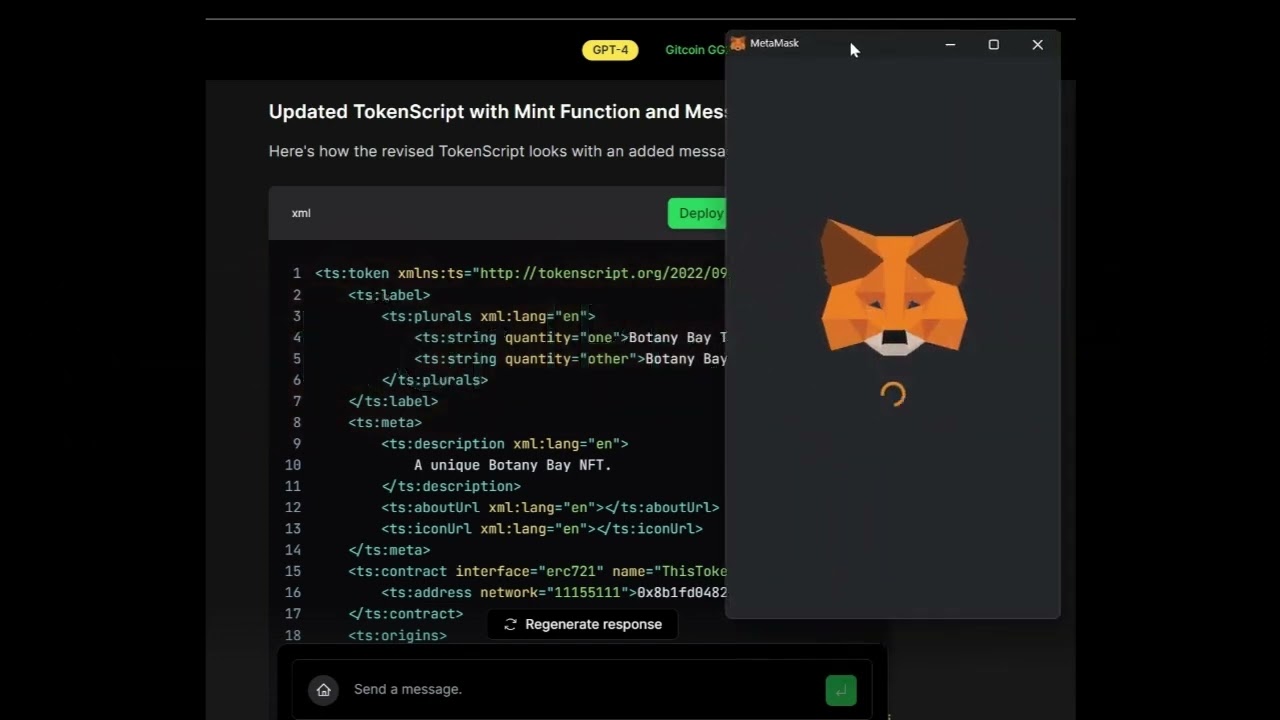Viewport: 1280px width, 720px height.
Task: Click the opening <ts:label> tag on line 2
Action: [389, 295]
